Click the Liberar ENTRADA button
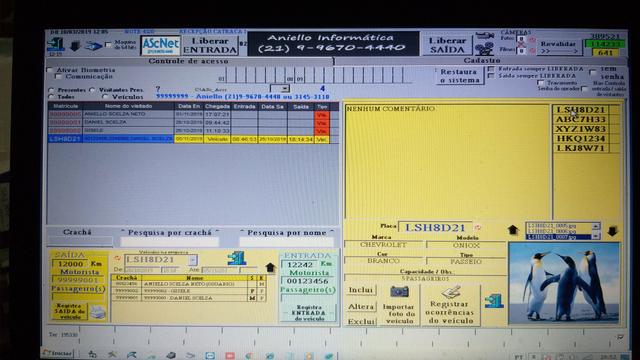Screen dimensions: 640x360 coord(210,45)
